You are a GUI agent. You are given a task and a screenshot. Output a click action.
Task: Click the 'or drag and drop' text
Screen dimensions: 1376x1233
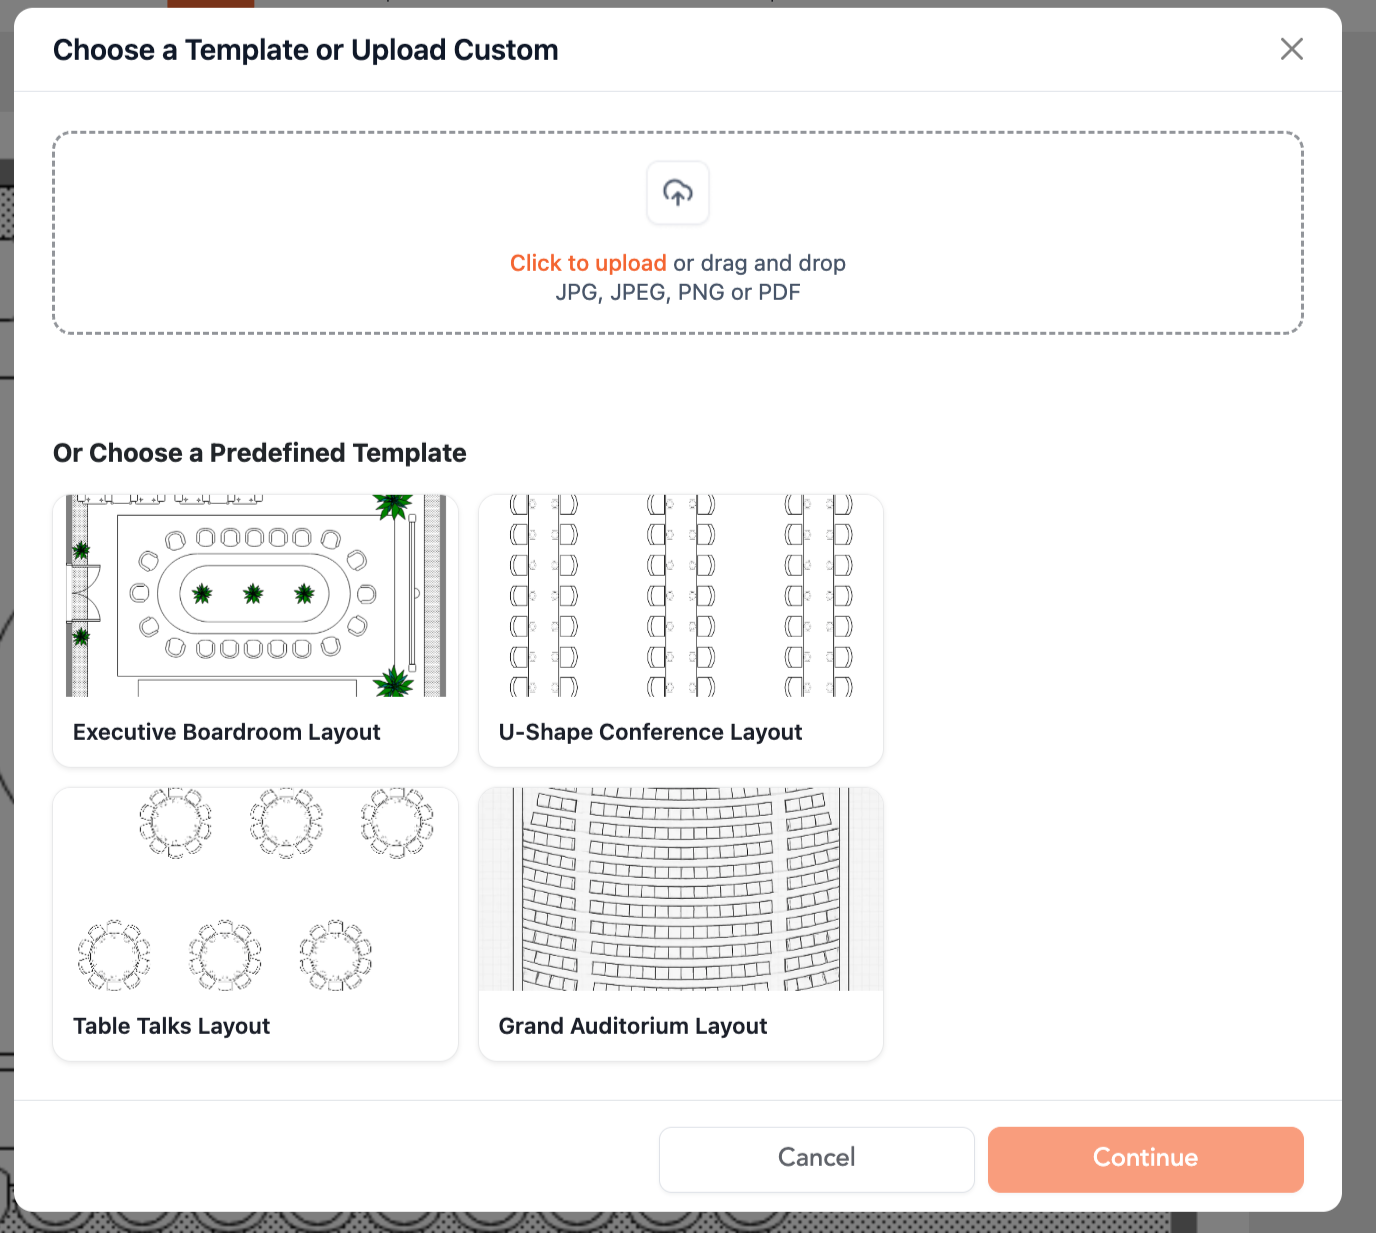coord(760,263)
